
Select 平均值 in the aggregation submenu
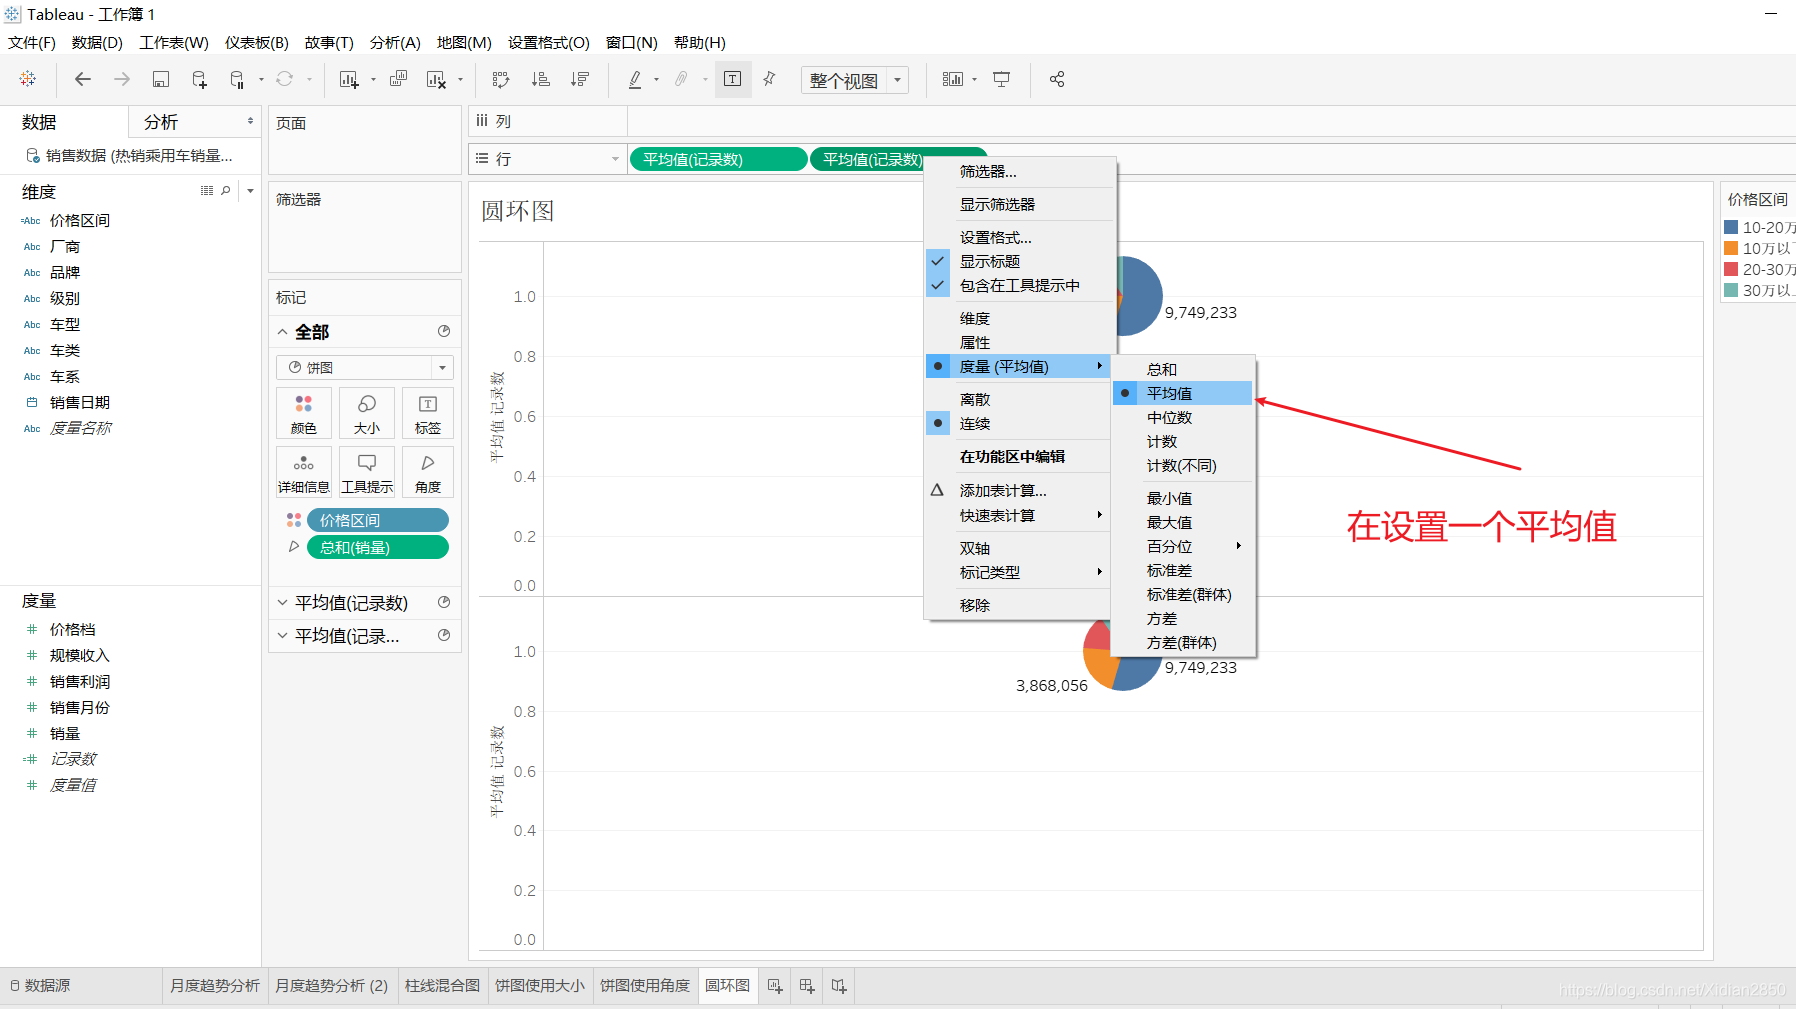point(1183,394)
